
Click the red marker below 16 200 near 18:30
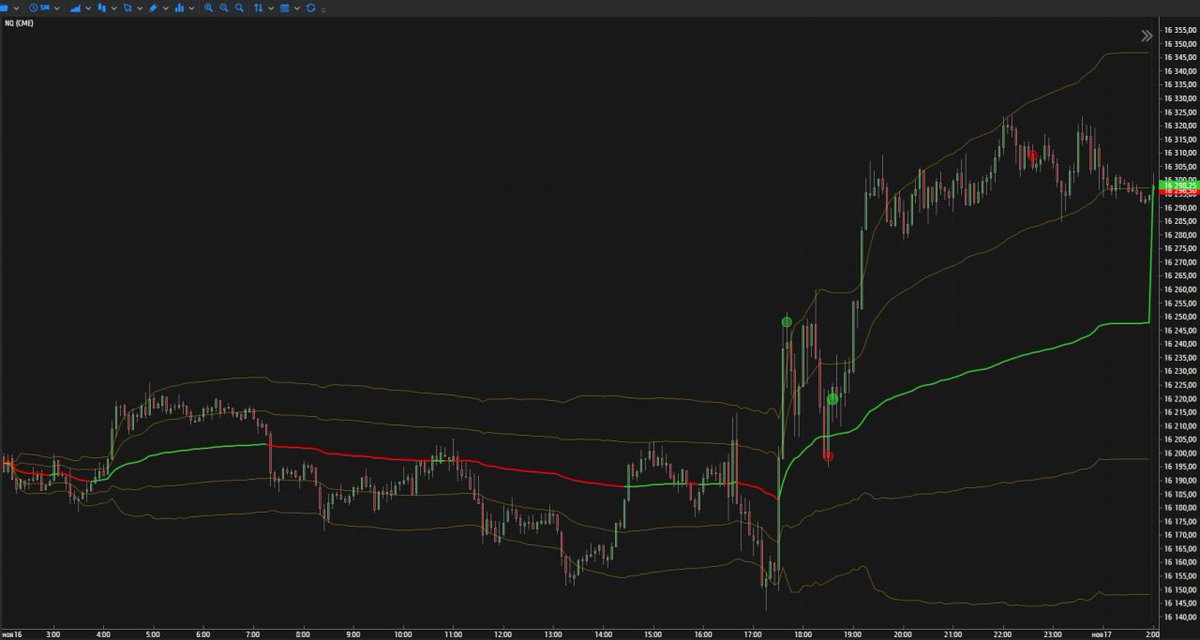(x=828, y=456)
